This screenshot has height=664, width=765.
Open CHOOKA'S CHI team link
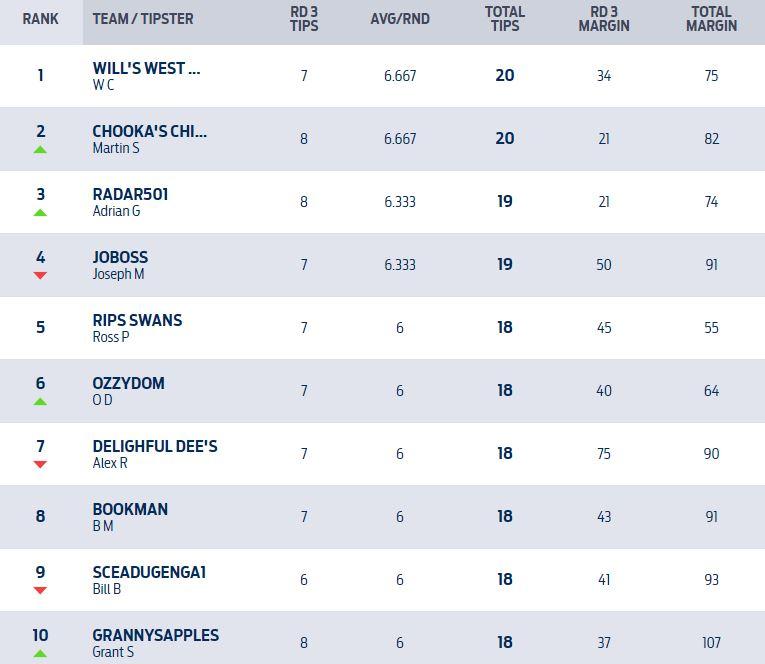(150, 132)
